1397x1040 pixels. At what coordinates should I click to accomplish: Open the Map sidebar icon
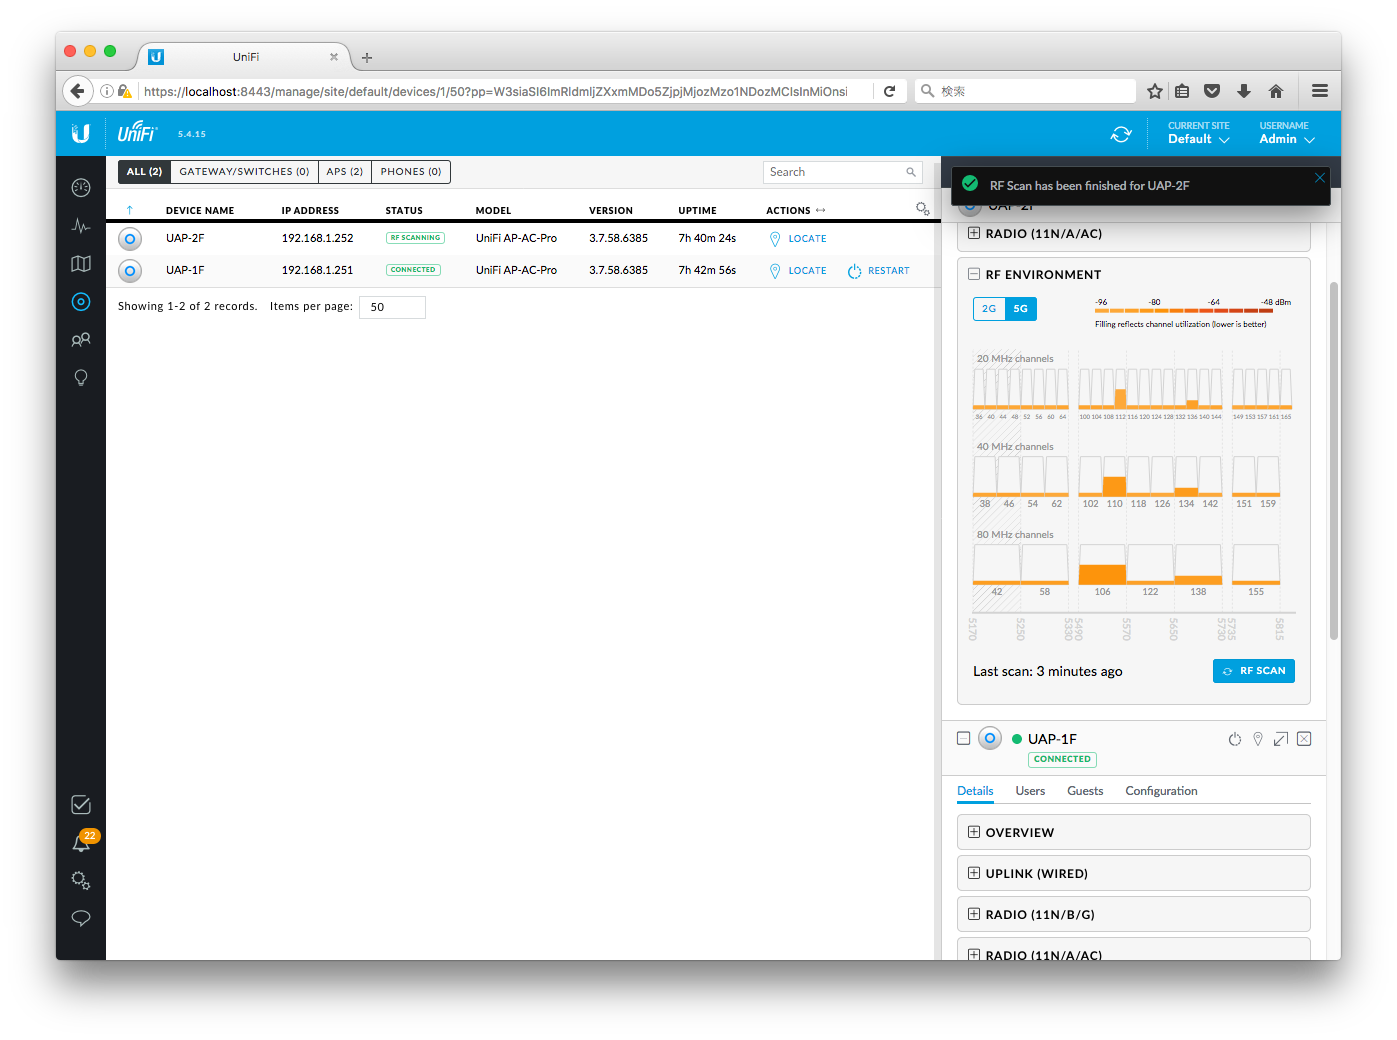coord(81,264)
